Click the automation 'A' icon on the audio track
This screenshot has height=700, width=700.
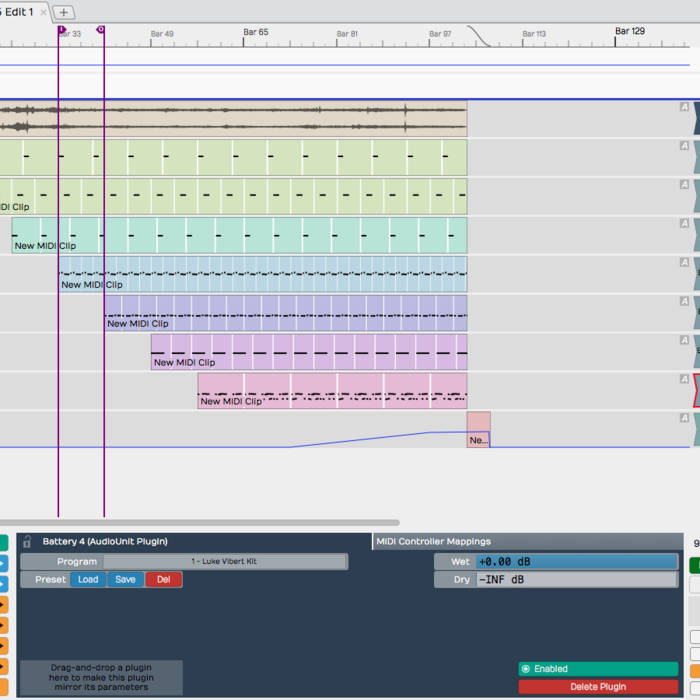[684, 106]
